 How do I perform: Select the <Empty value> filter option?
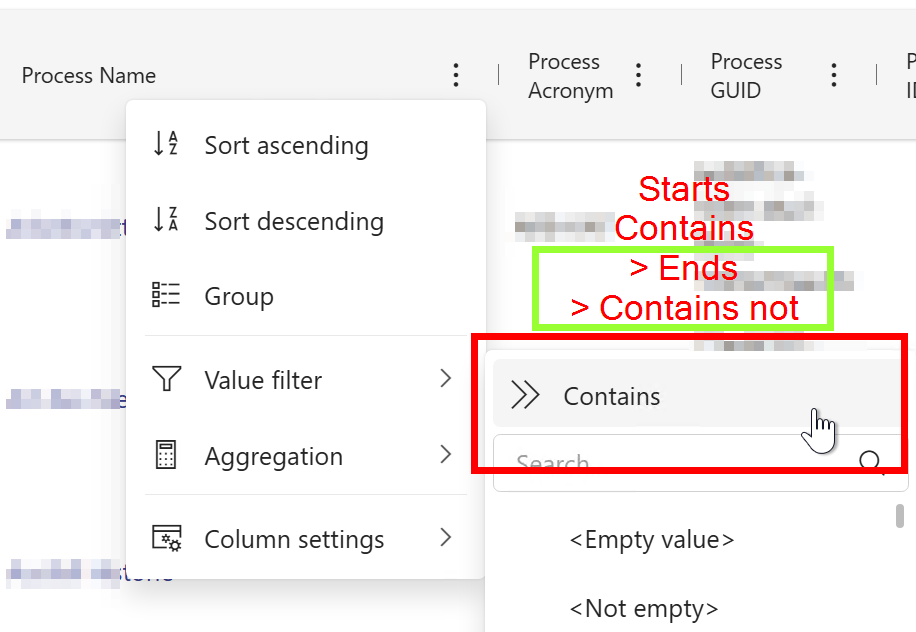(x=651, y=540)
